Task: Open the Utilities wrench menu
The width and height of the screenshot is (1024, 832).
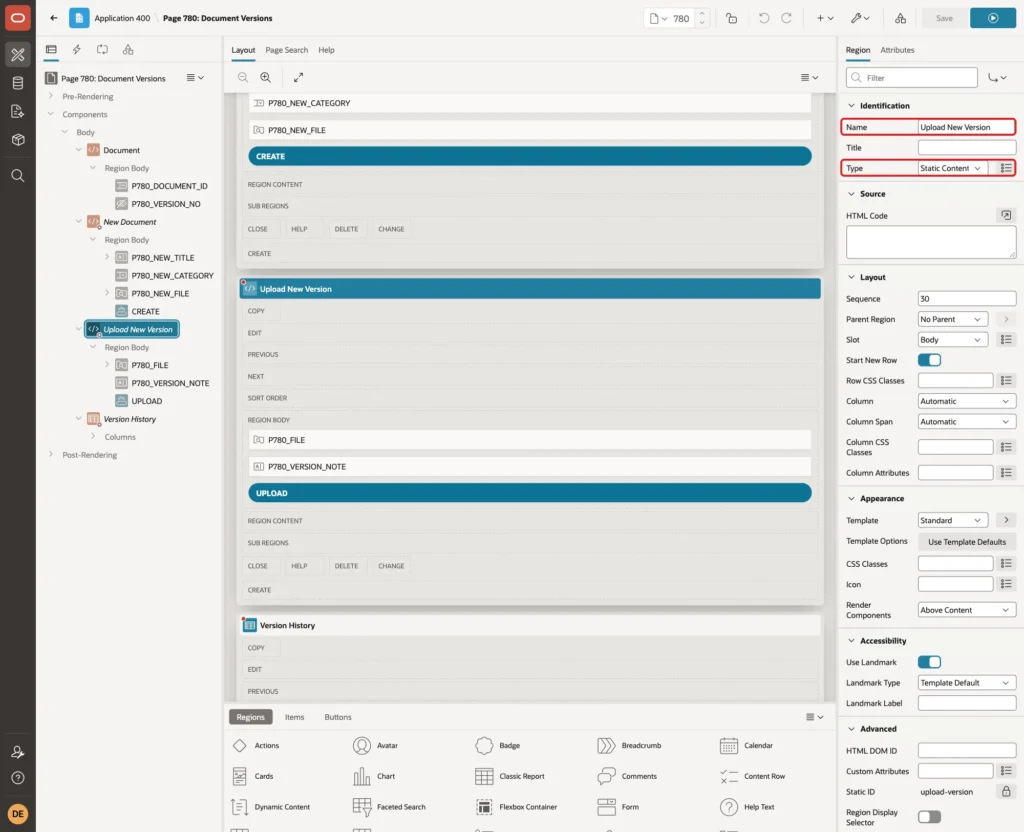Action: (860, 18)
